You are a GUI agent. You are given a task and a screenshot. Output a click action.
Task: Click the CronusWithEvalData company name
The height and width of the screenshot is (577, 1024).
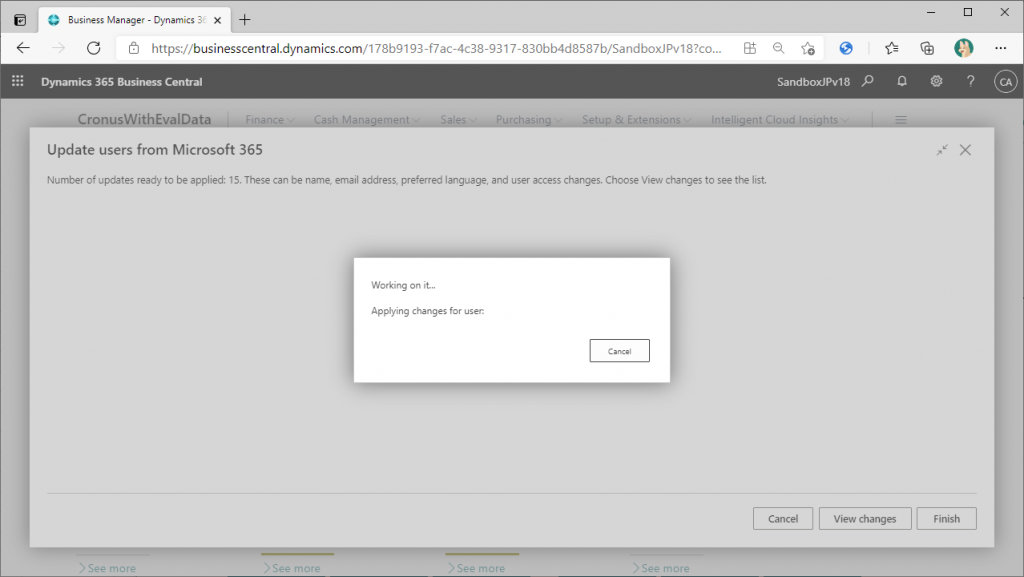144,119
